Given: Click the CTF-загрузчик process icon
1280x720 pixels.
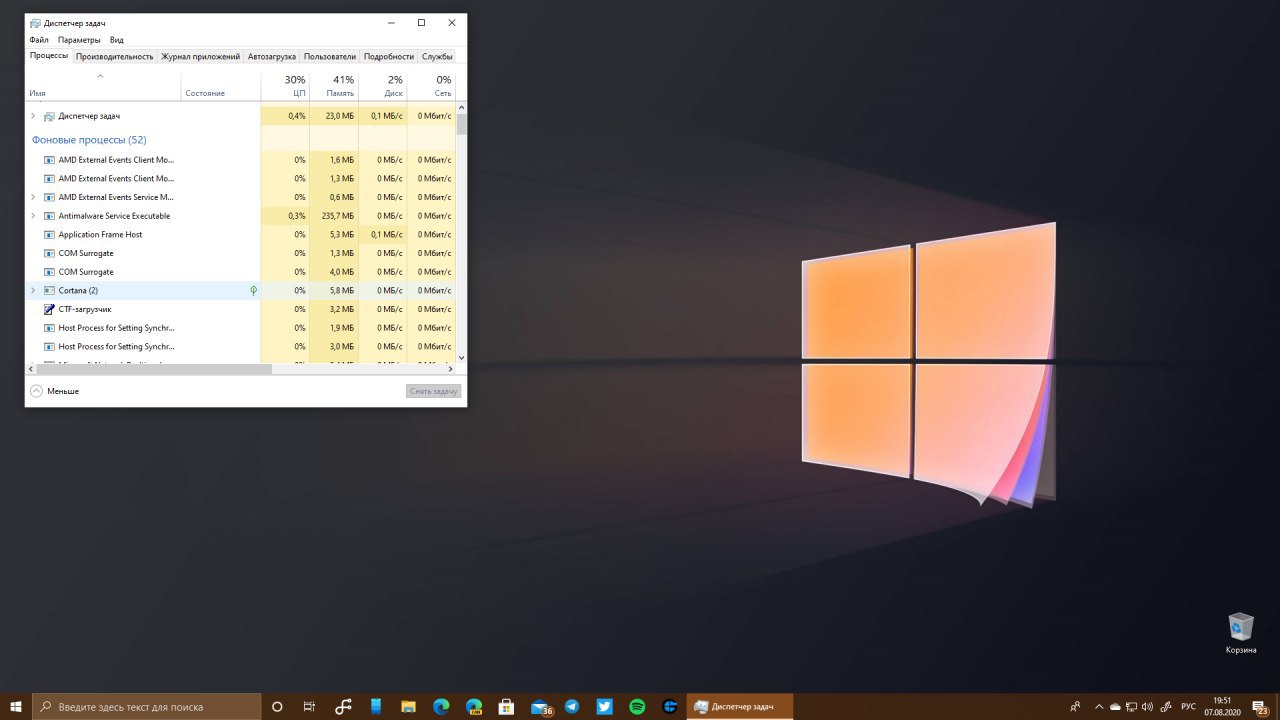Looking at the screenshot, I should point(49,309).
